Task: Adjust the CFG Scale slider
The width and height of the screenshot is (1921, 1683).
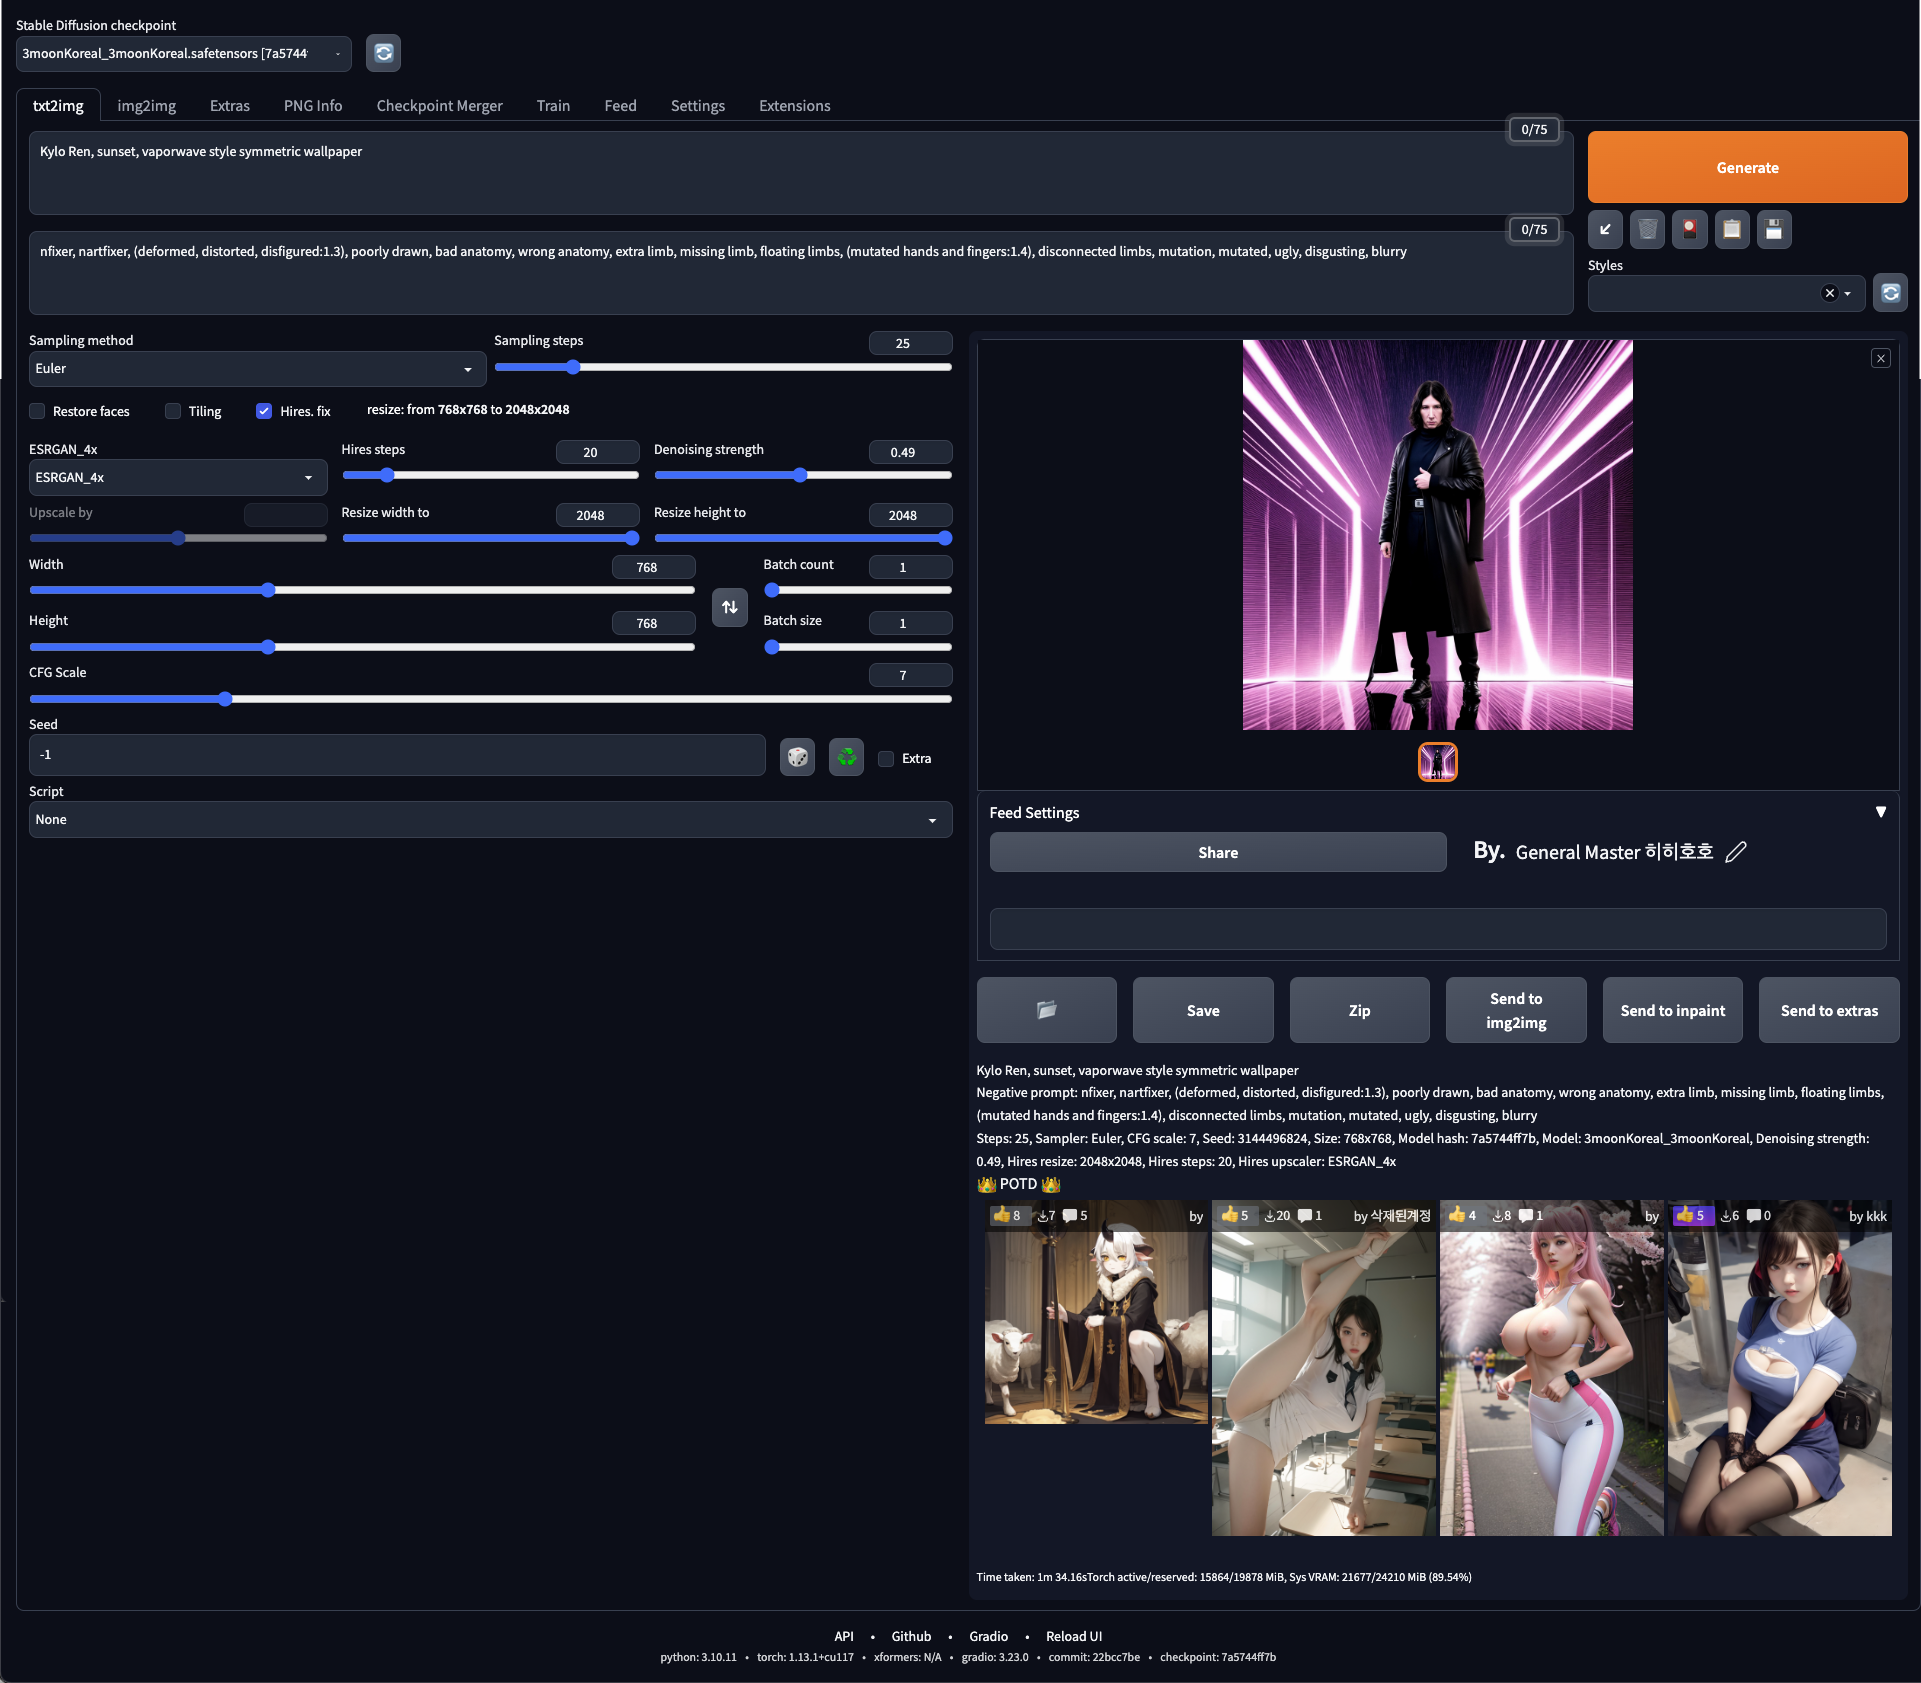Action: [490, 699]
